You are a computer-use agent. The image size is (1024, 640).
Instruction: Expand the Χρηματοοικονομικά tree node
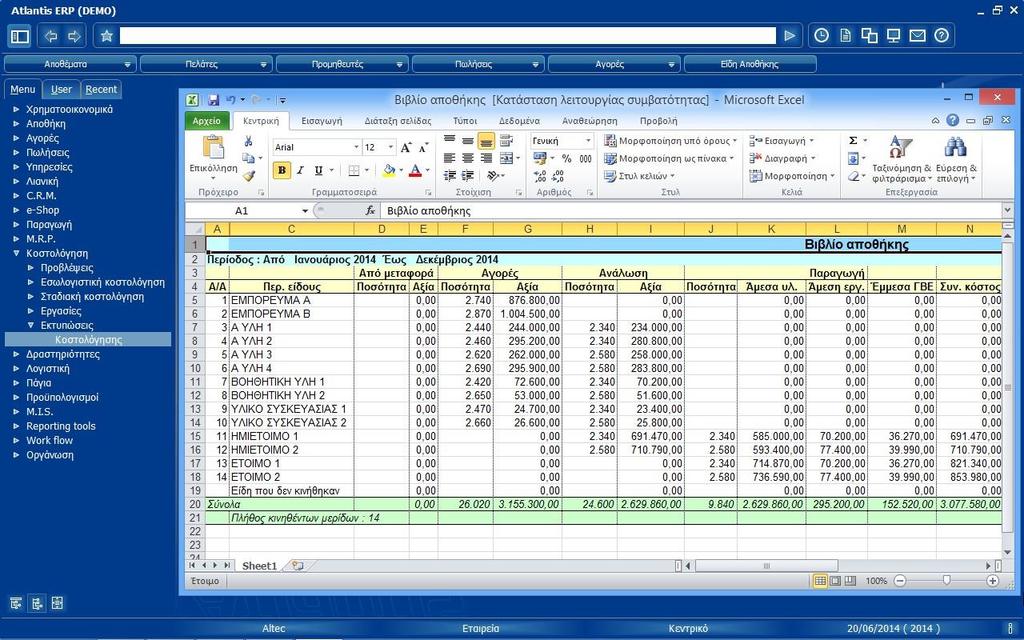point(16,109)
